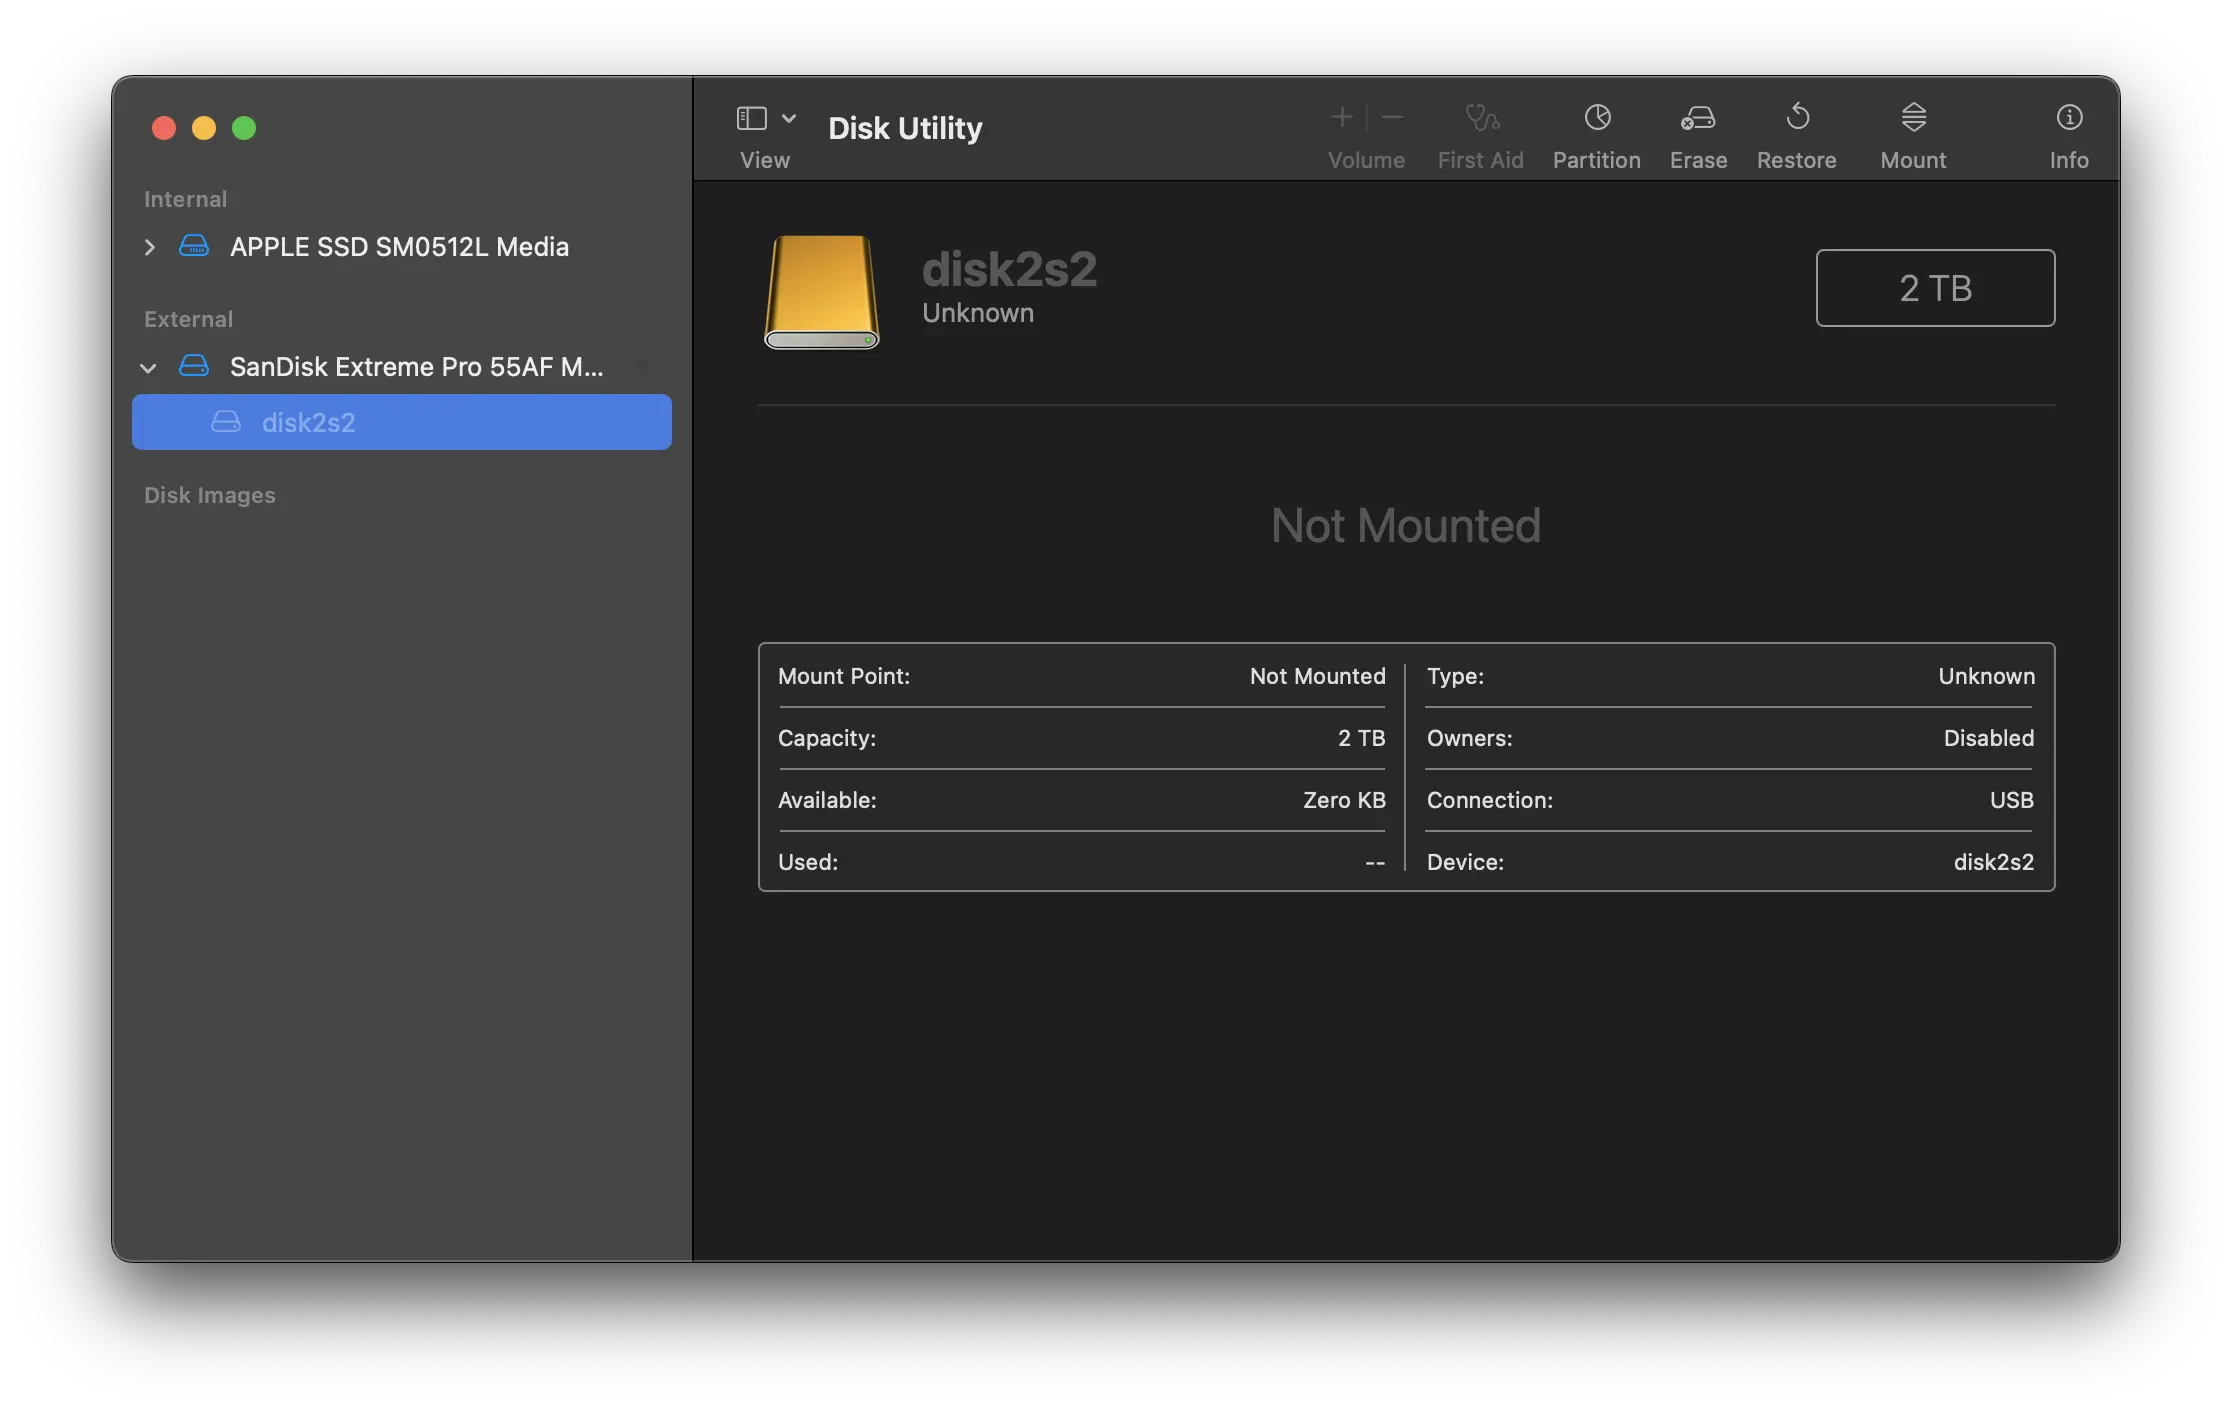Click the 2 TB capacity box
The width and height of the screenshot is (2232, 1410).
pos(1935,288)
